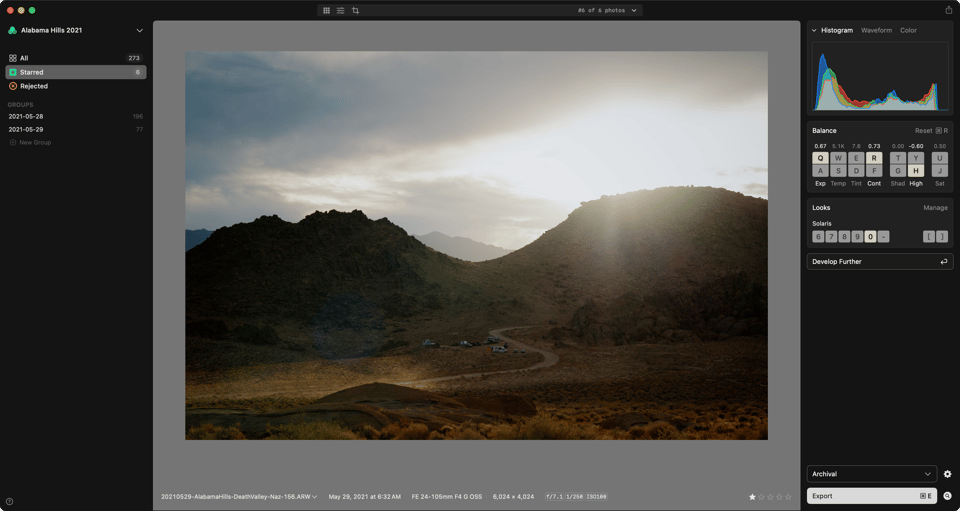Click Develop Further button

pos(880,262)
